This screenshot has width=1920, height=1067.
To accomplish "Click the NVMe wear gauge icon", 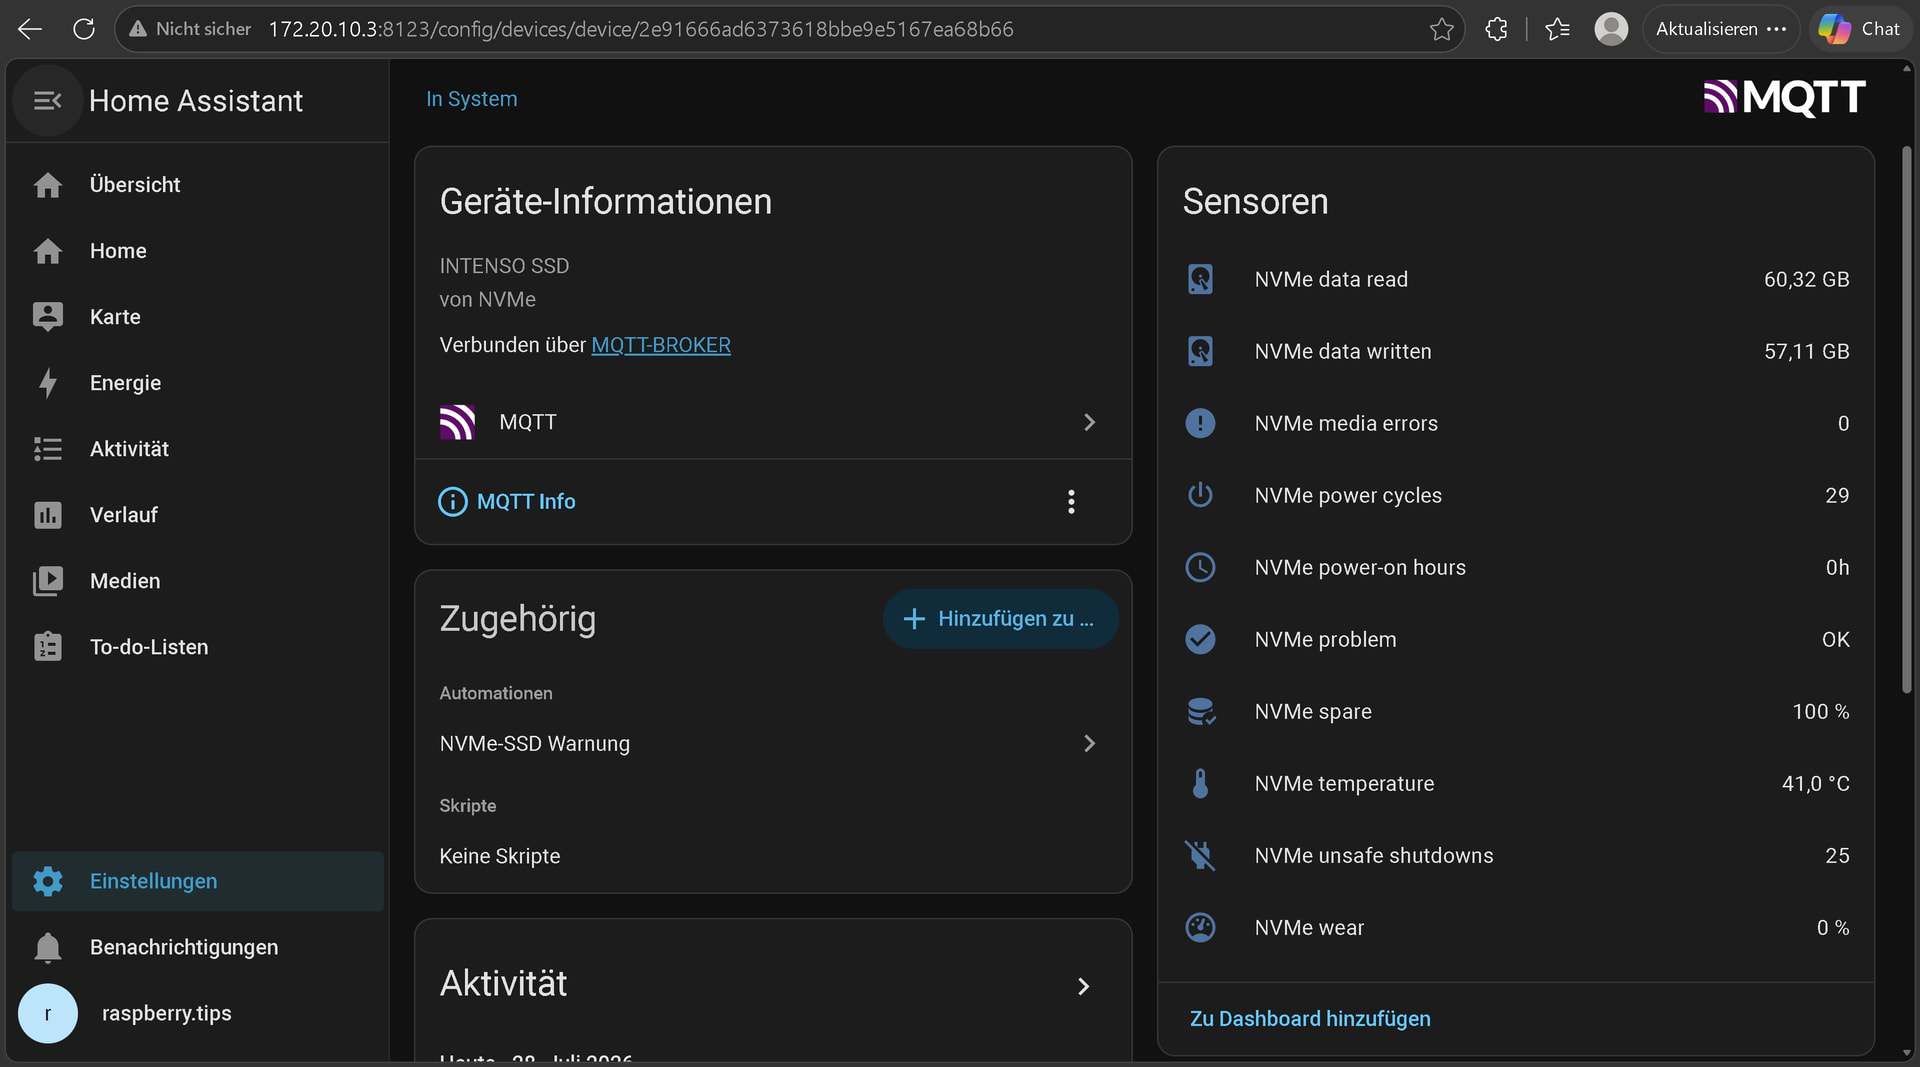I will [1200, 927].
